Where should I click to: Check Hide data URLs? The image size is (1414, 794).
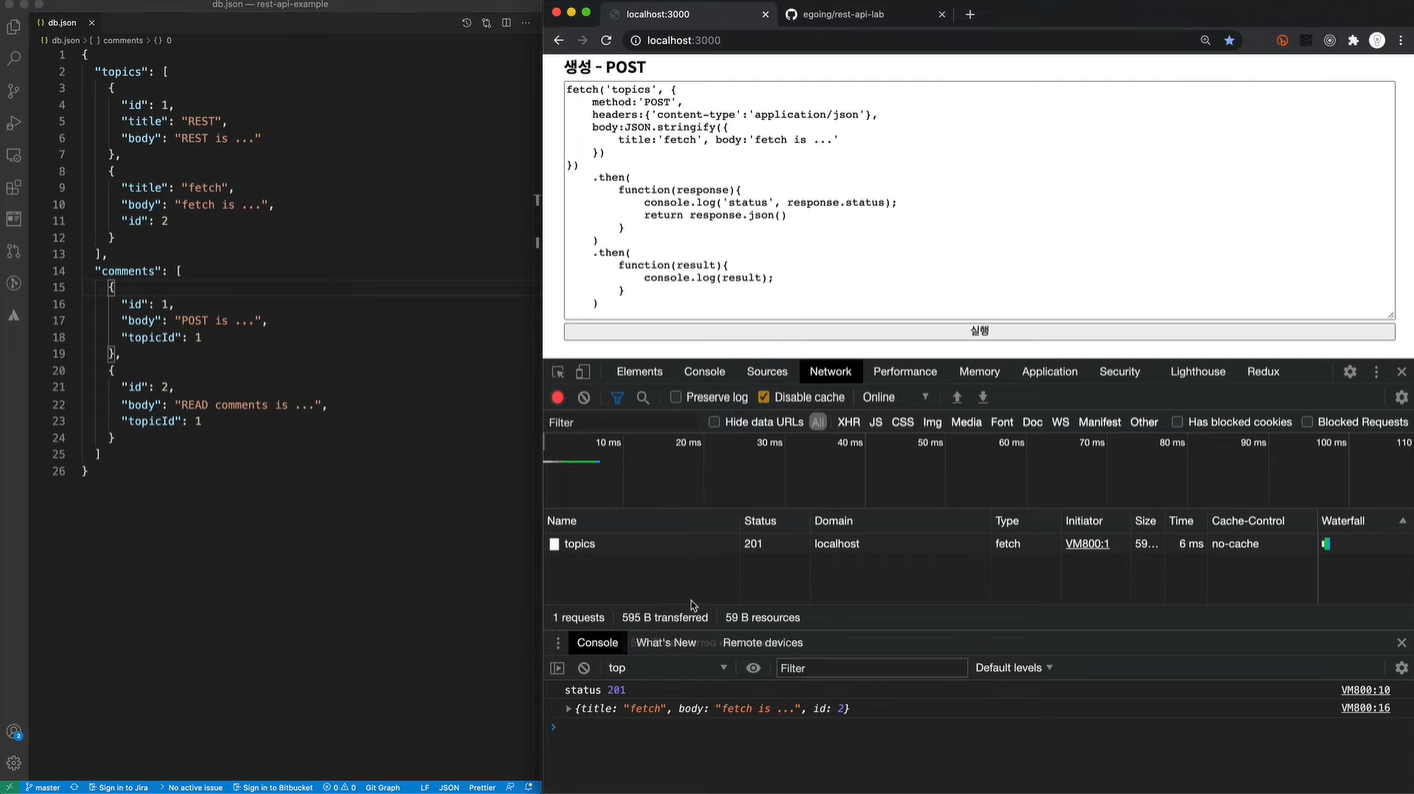click(x=714, y=422)
